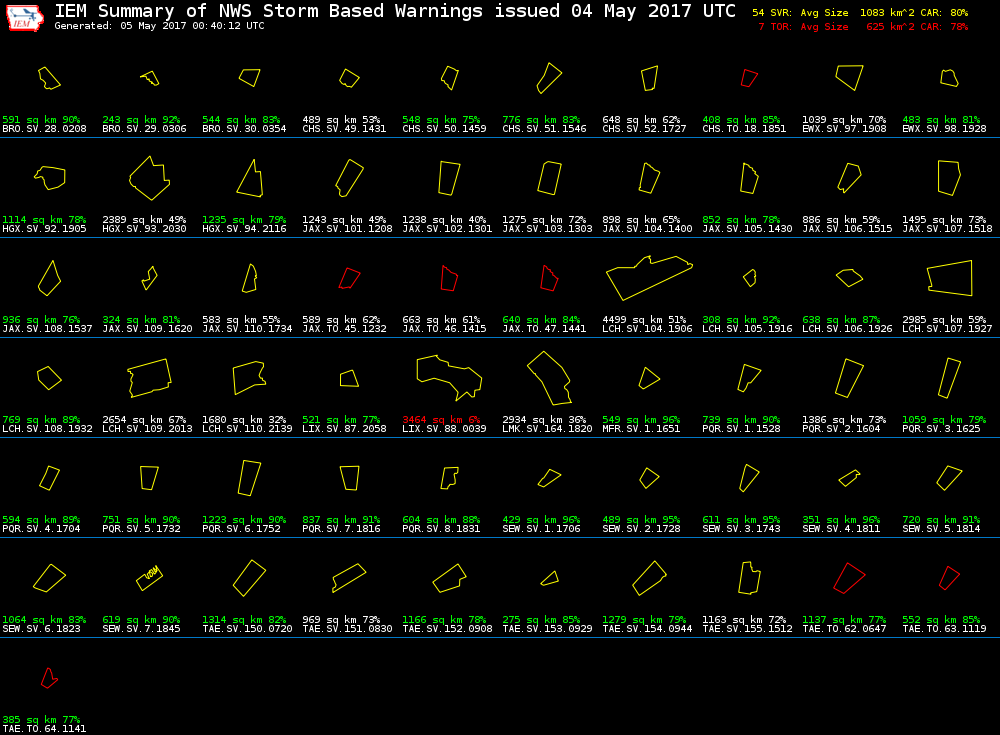1000x735 pixels.
Task: Click the HGX.SV.93.2030 polygon shape
Action: [150, 178]
